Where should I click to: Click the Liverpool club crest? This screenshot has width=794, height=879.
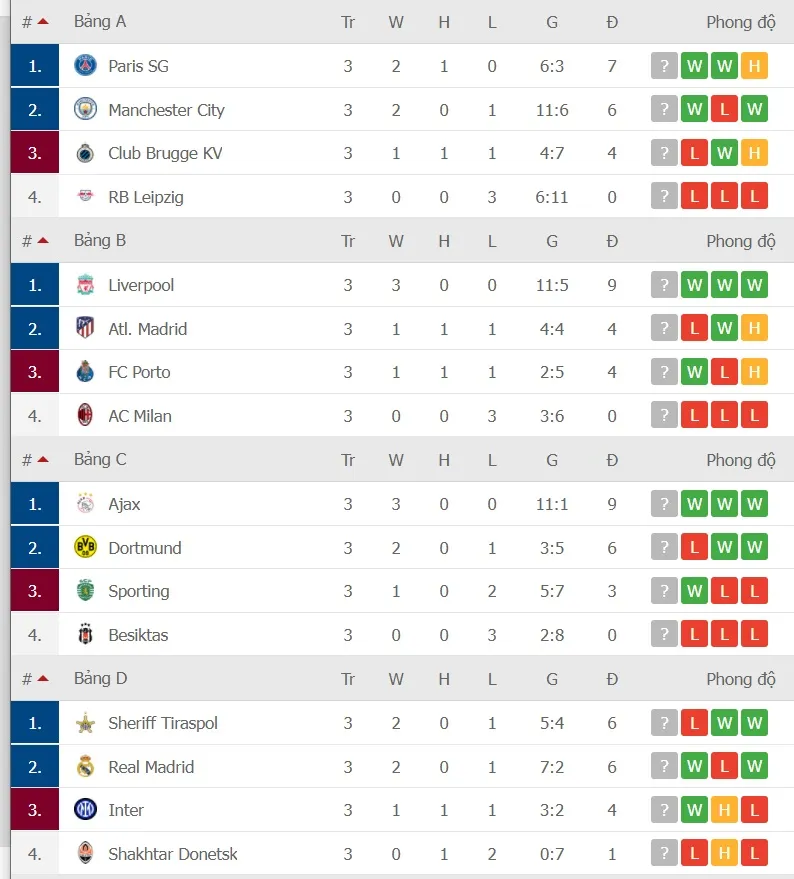coord(85,285)
